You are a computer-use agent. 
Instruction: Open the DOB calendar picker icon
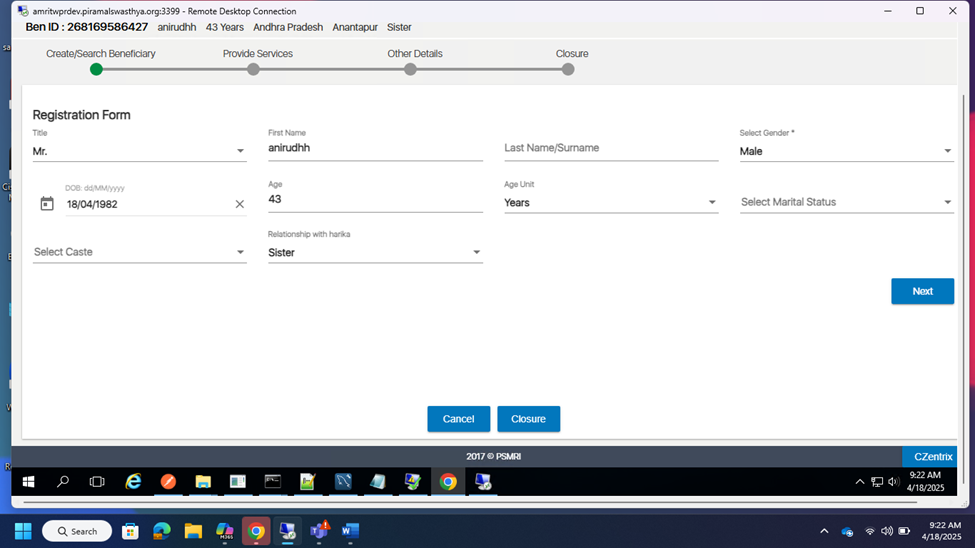pyautogui.click(x=47, y=203)
